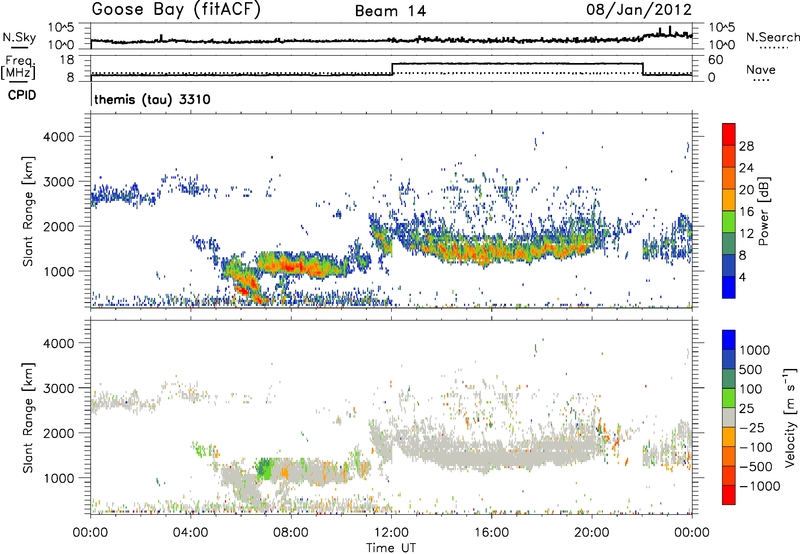This screenshot has height=554, width=800.
Task: Click the '60' Nave axis tick
Action: click(716, 60)
